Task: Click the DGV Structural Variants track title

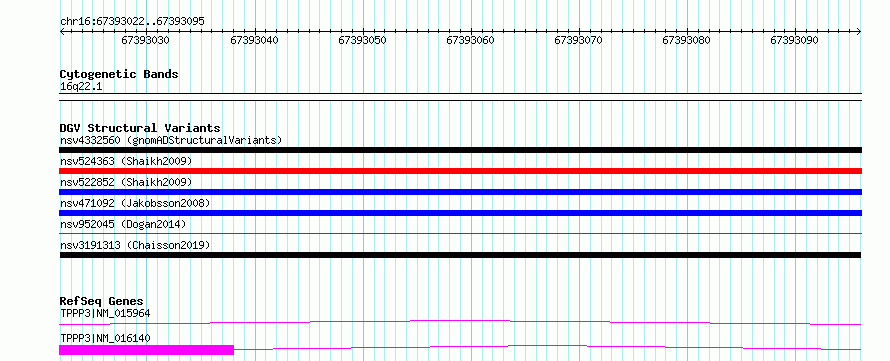Action: point(140,128)
